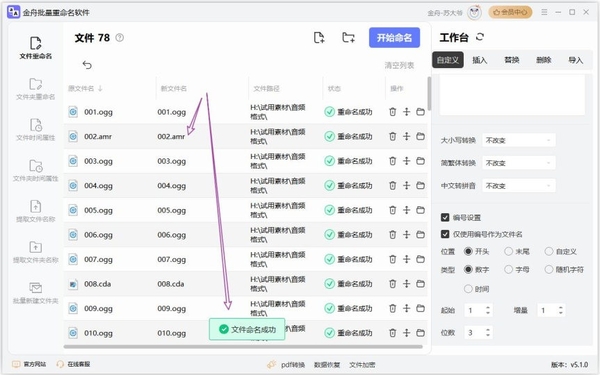Image resolution: width=600 pixels, height=375 pixels.
Task: Select the 末尾 position radio button
Action: [508, 251]
